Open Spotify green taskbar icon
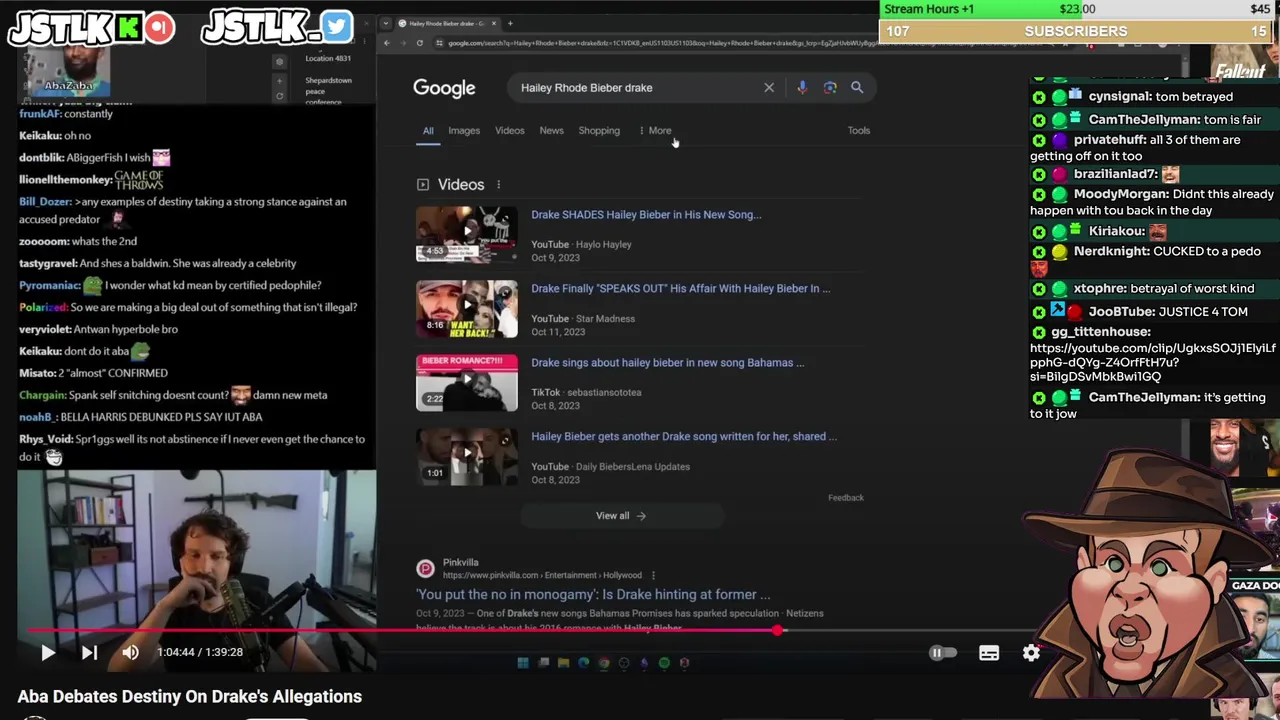Image resolution: width=1280 pixels, height=720 pixels. 664,662
